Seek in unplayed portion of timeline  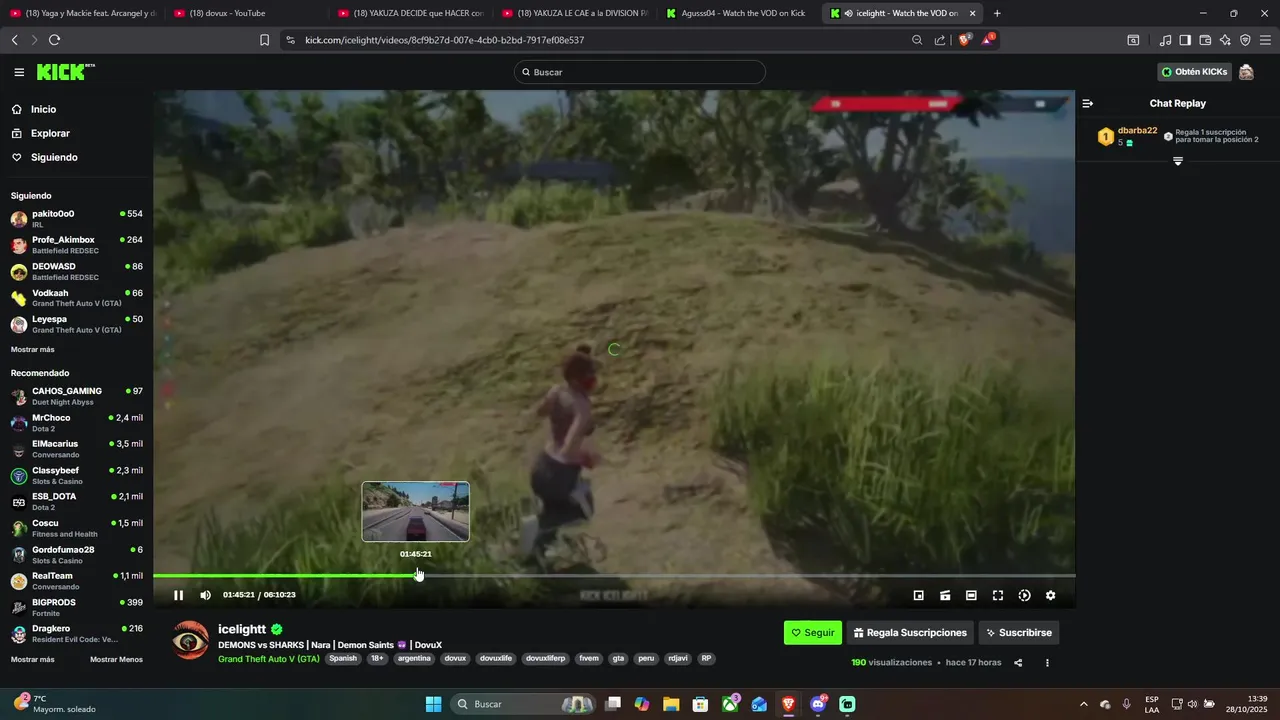coord(746,575)
